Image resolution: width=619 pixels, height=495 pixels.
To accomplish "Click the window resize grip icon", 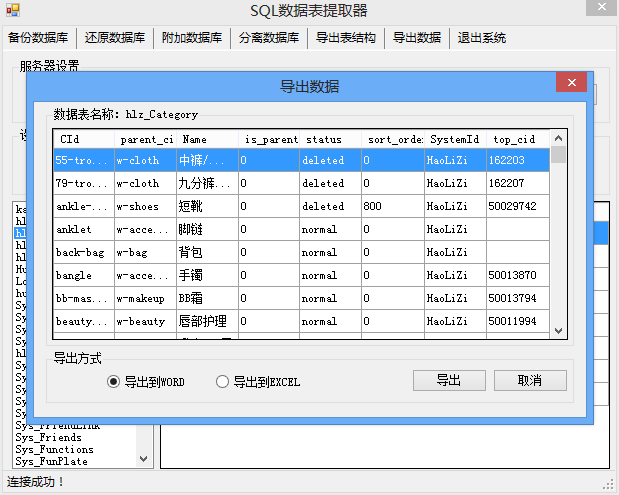I will coord(608,484).
